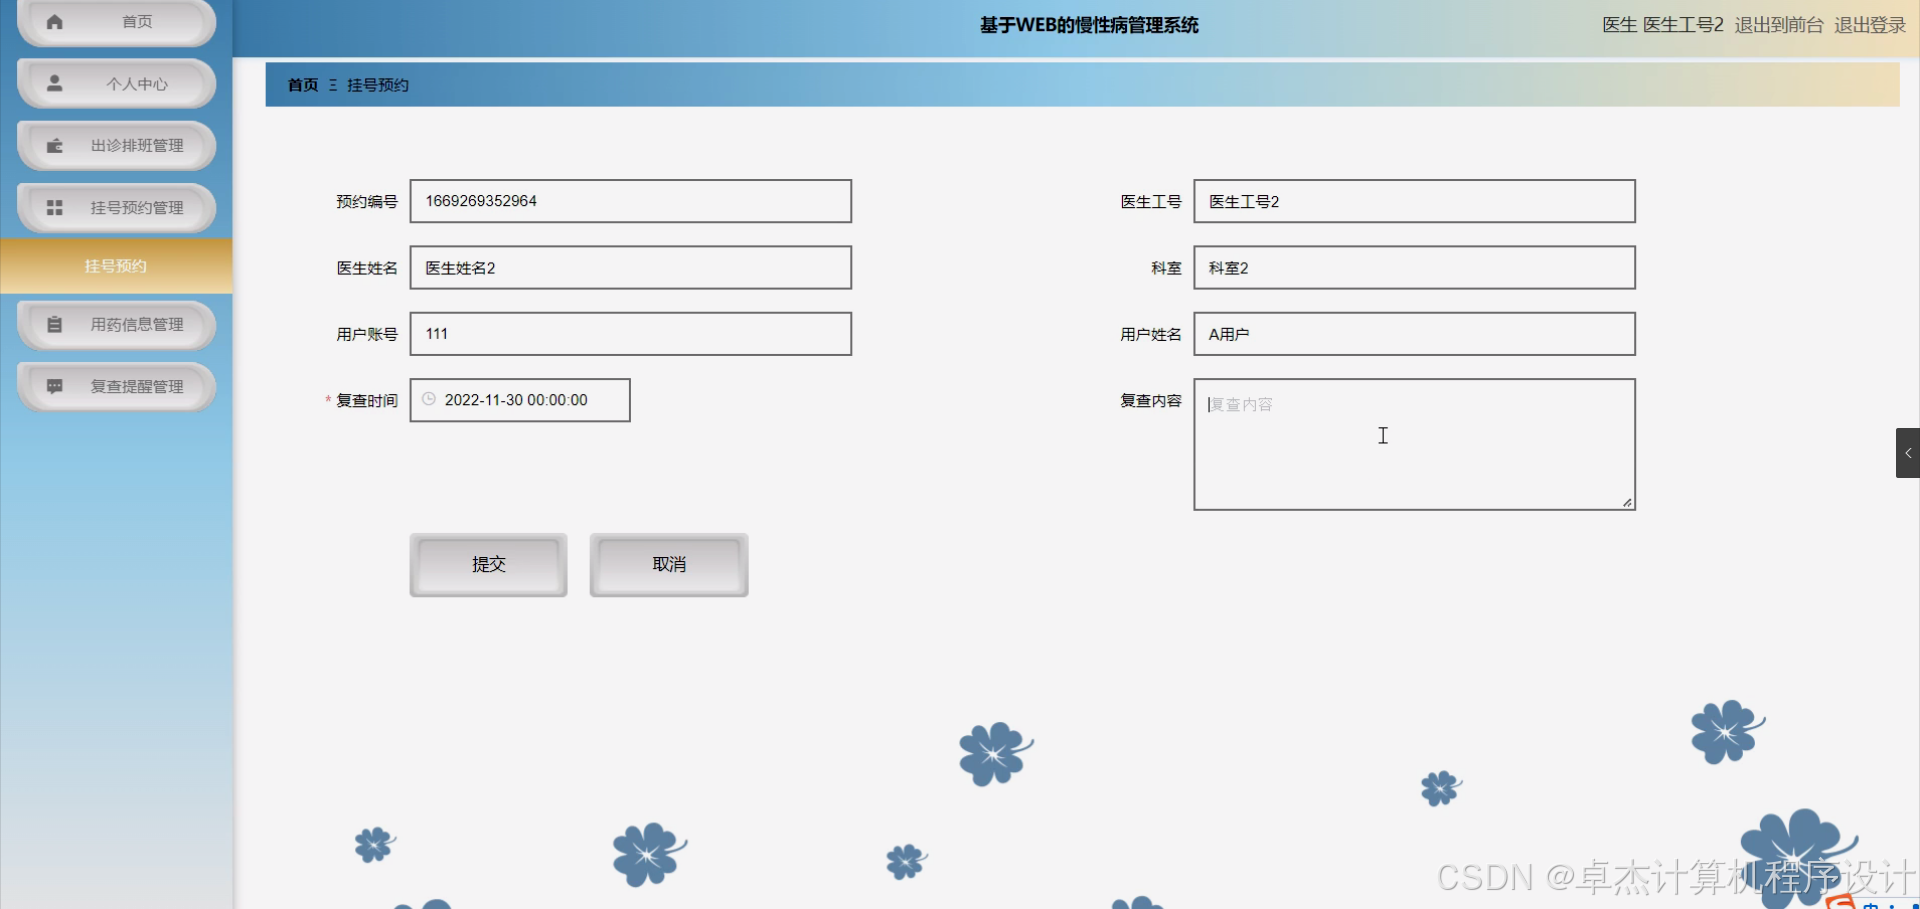Click 退出到前台 link in header
1920x909 pixels.
(1779, 25)
